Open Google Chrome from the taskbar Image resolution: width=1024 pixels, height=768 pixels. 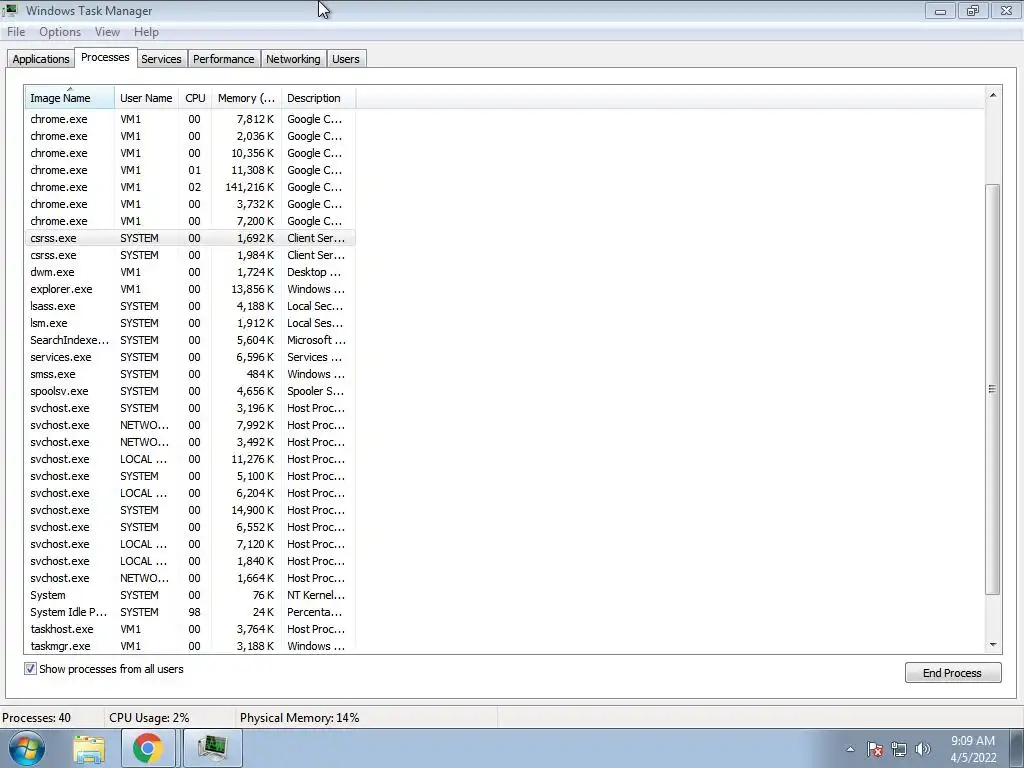tap(148, 749)
